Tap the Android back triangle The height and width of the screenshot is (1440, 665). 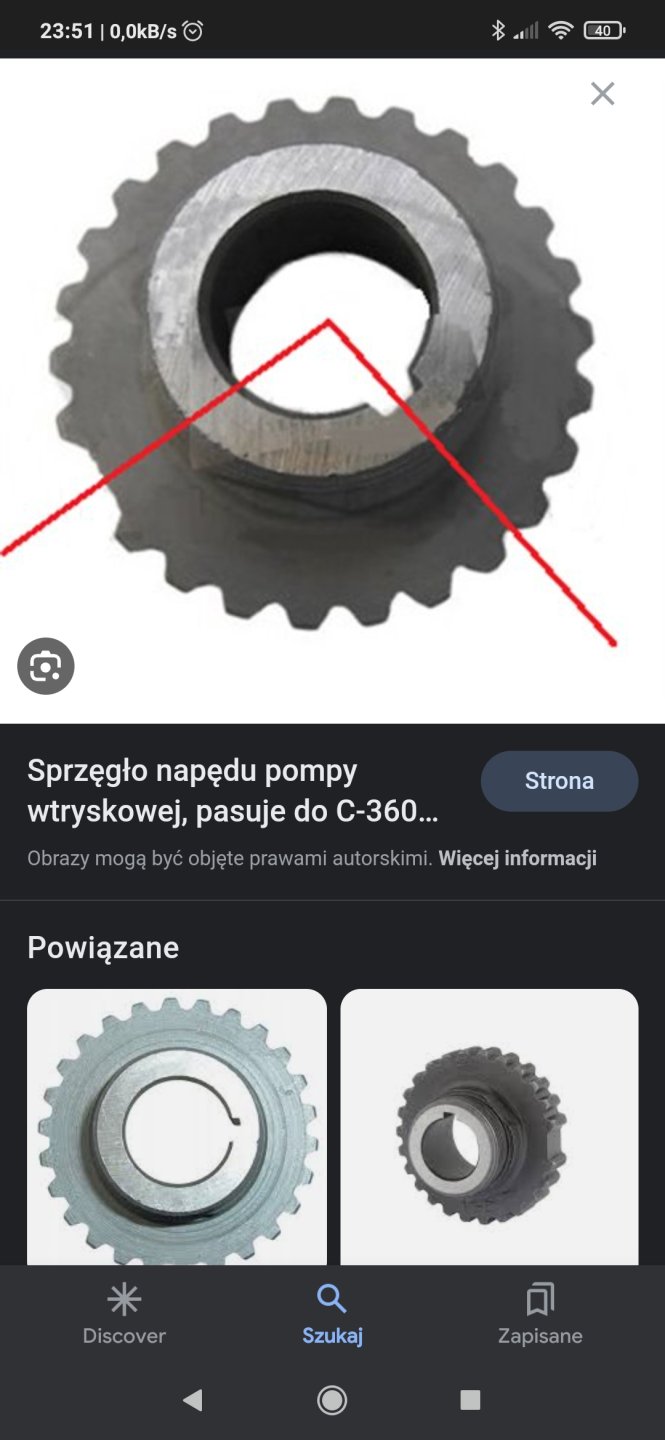193,1400
